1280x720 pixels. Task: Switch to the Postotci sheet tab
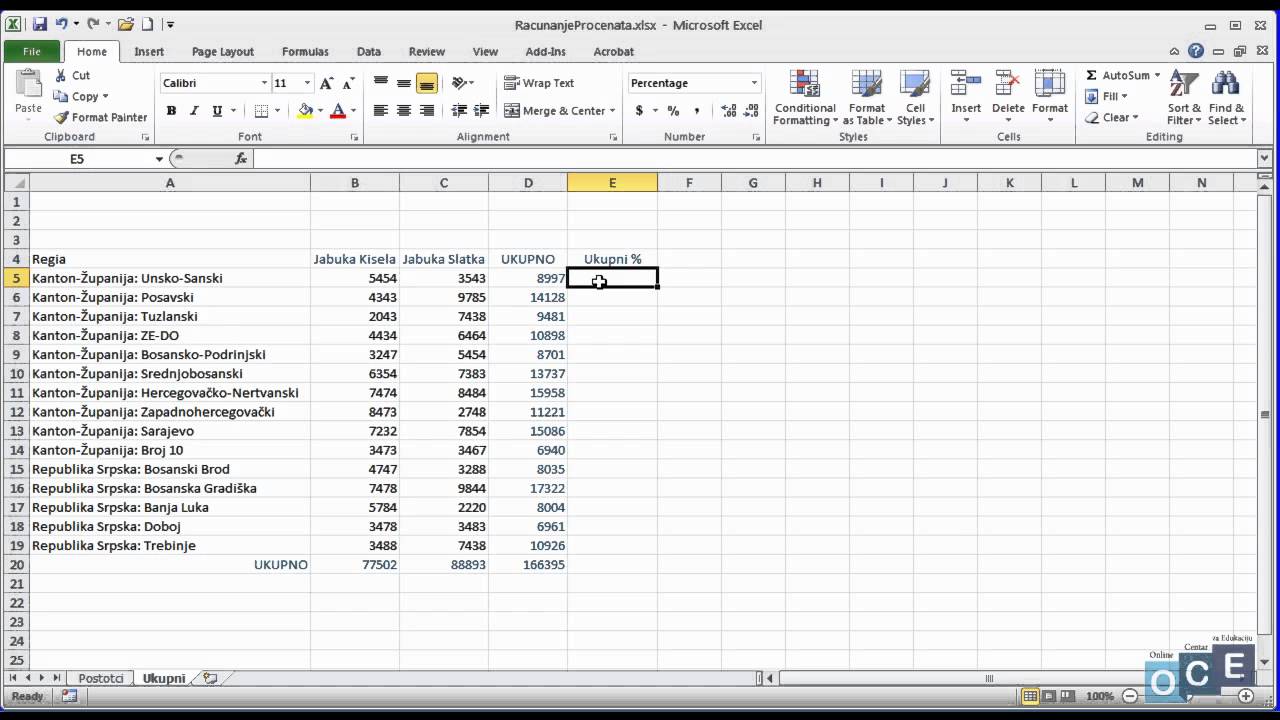click(101, 678)
